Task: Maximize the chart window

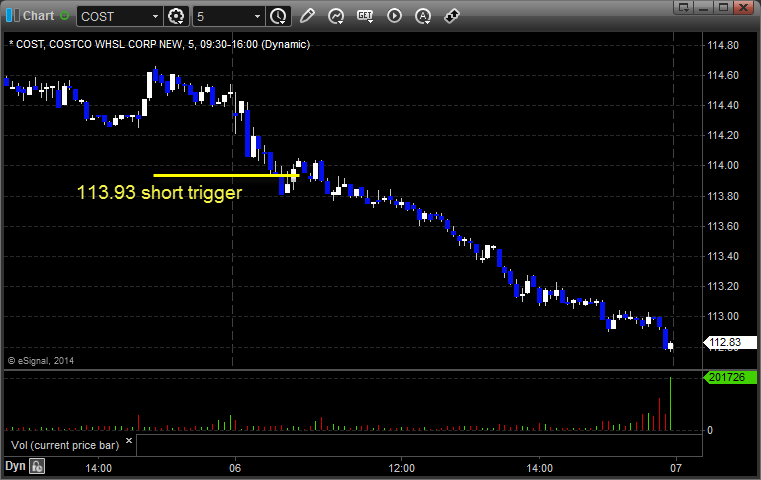Action: click(x=723, y=7)
